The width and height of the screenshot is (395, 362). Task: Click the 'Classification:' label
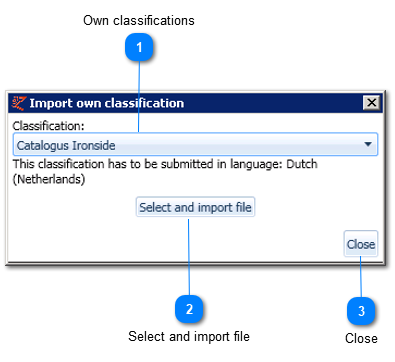click(48, 126)
